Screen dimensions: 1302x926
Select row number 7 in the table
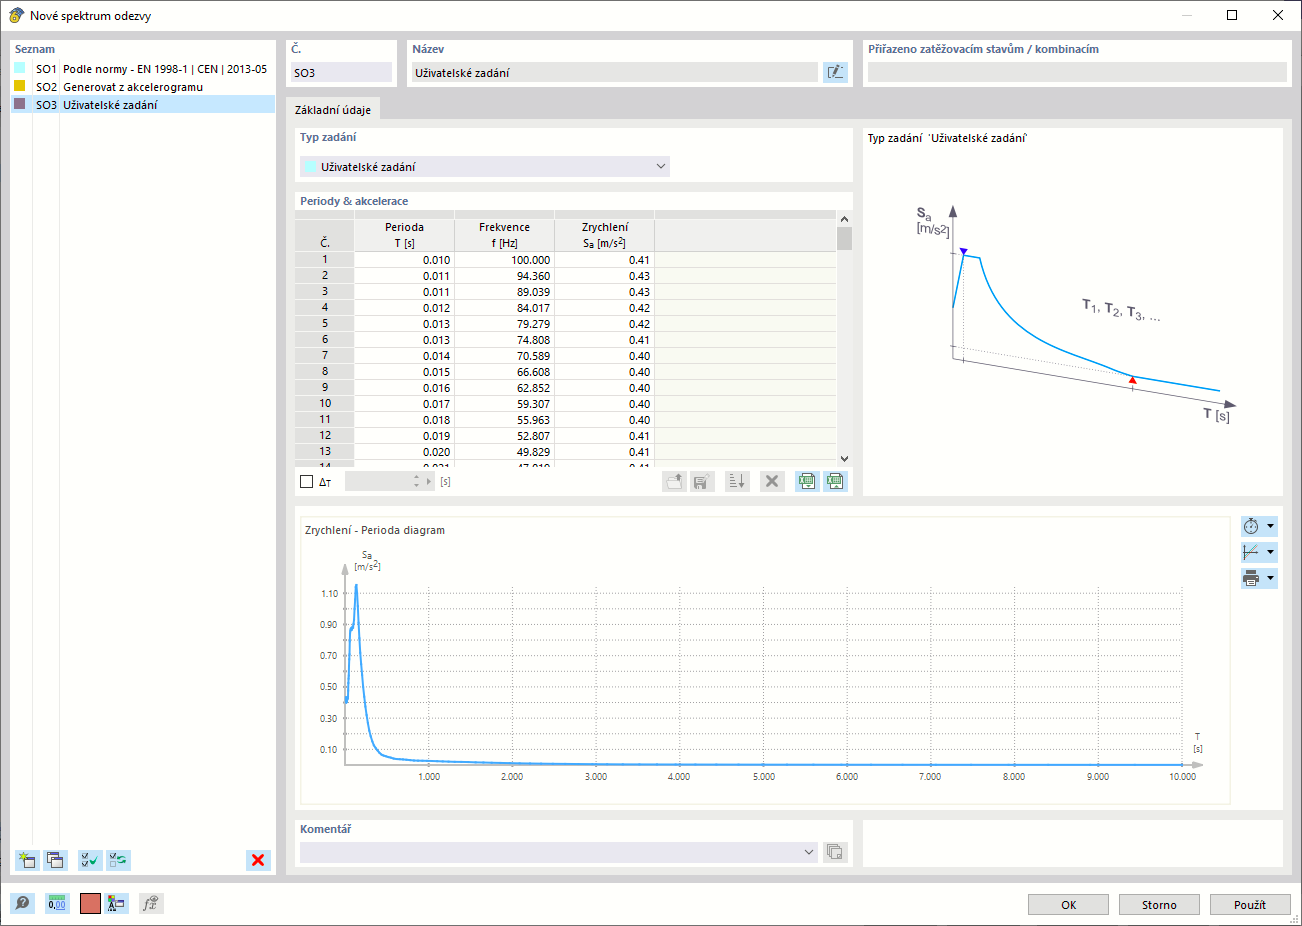[325, 356]
